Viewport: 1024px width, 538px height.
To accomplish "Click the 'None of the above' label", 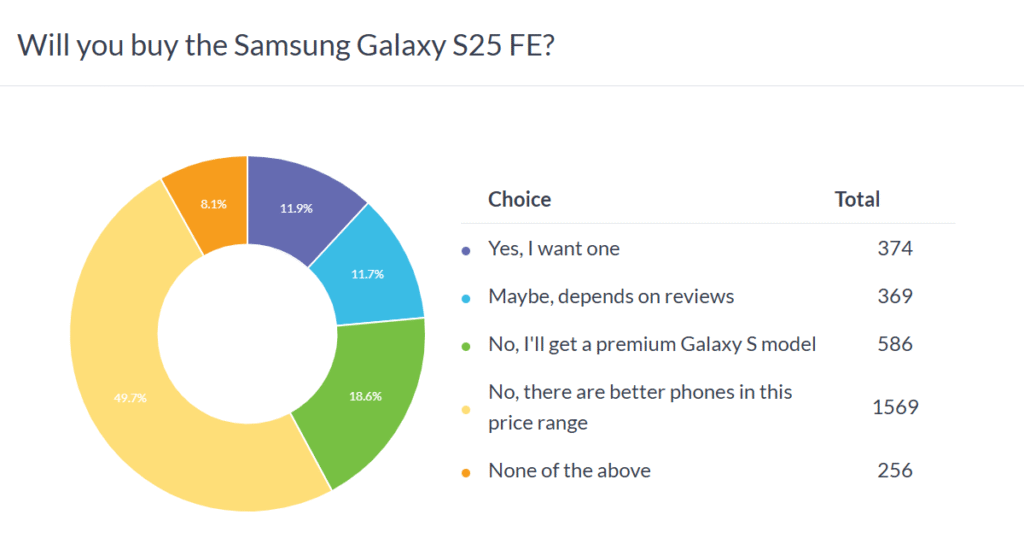I will [x=569, y=470].
